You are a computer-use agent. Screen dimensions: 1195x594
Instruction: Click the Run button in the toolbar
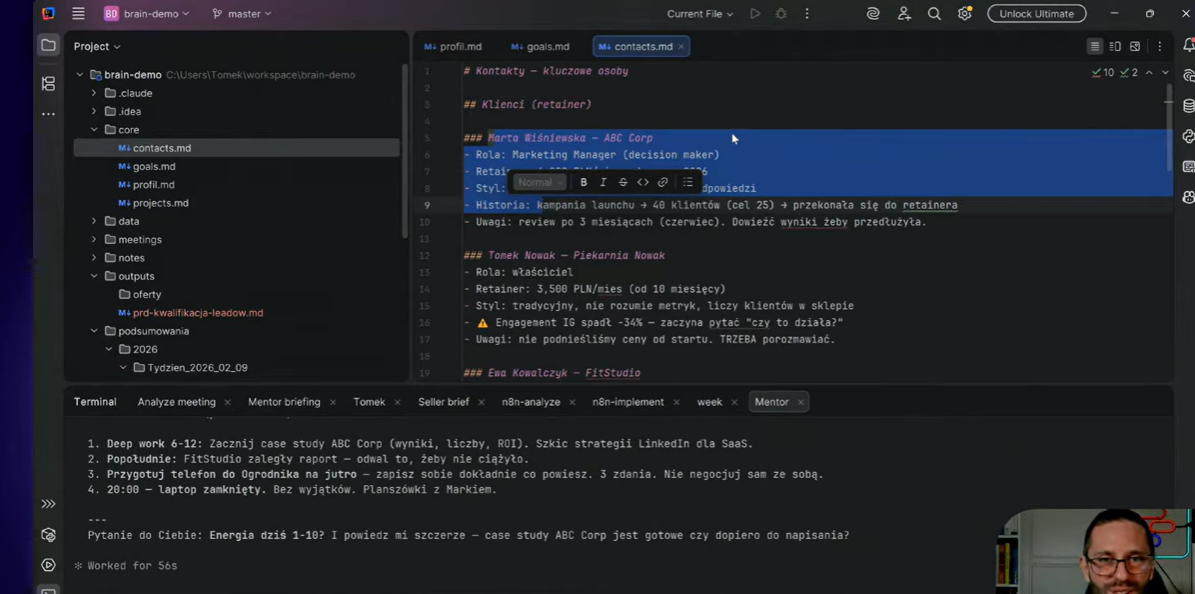(x=755, y=14)
